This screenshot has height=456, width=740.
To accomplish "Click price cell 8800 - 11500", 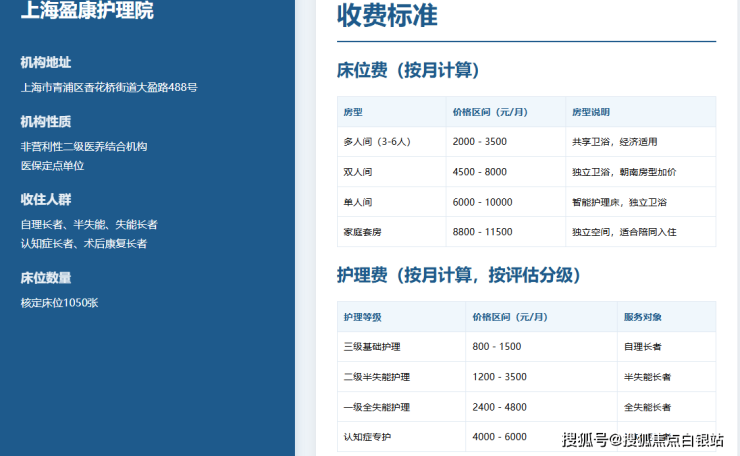I will pyautogui.click(x=482, y=232).
